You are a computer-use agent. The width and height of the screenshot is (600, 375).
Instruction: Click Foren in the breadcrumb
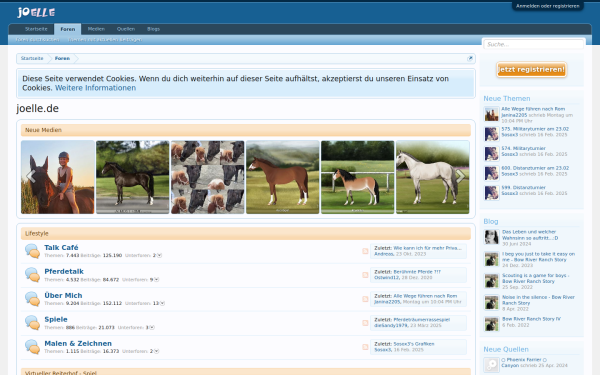tap(62, 59)
